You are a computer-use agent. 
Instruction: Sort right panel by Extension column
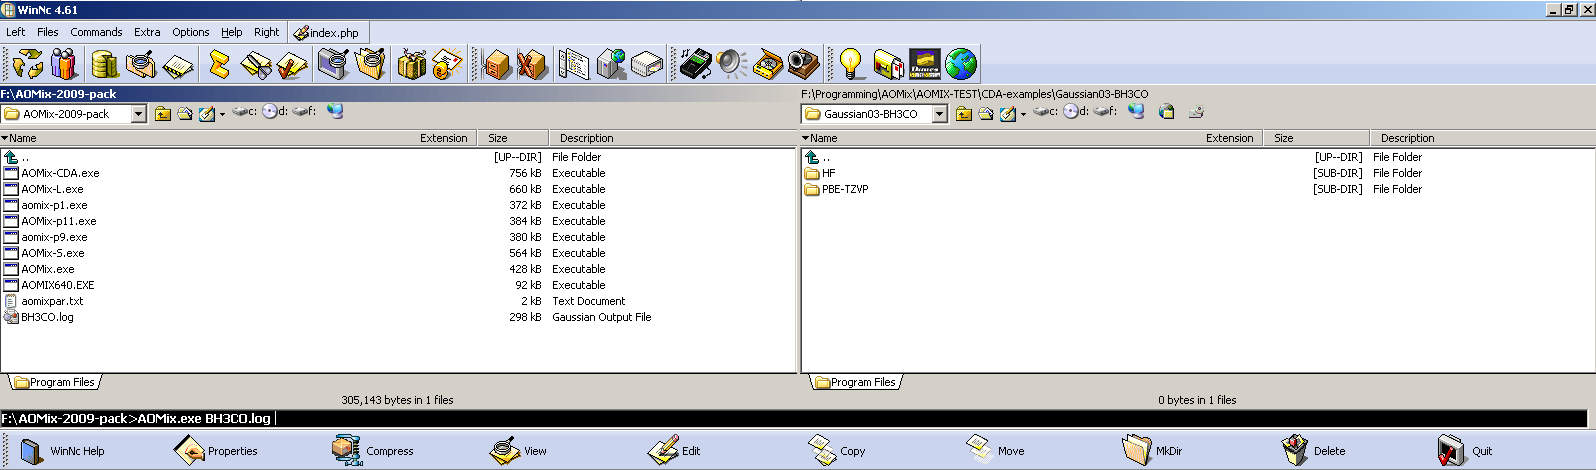click(x=1229, y=138)
